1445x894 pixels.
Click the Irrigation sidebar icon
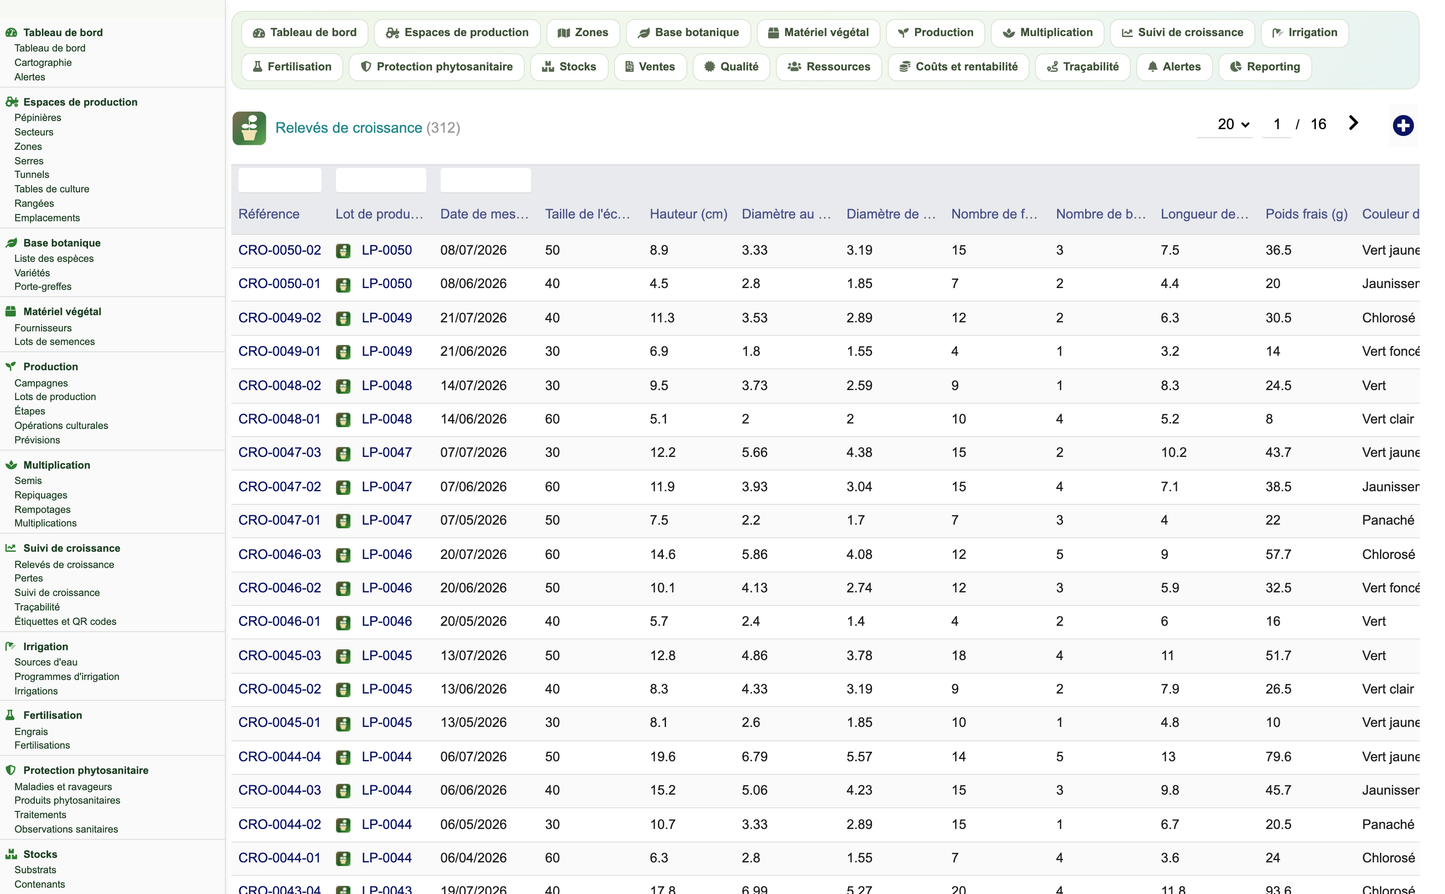(11, 647)
